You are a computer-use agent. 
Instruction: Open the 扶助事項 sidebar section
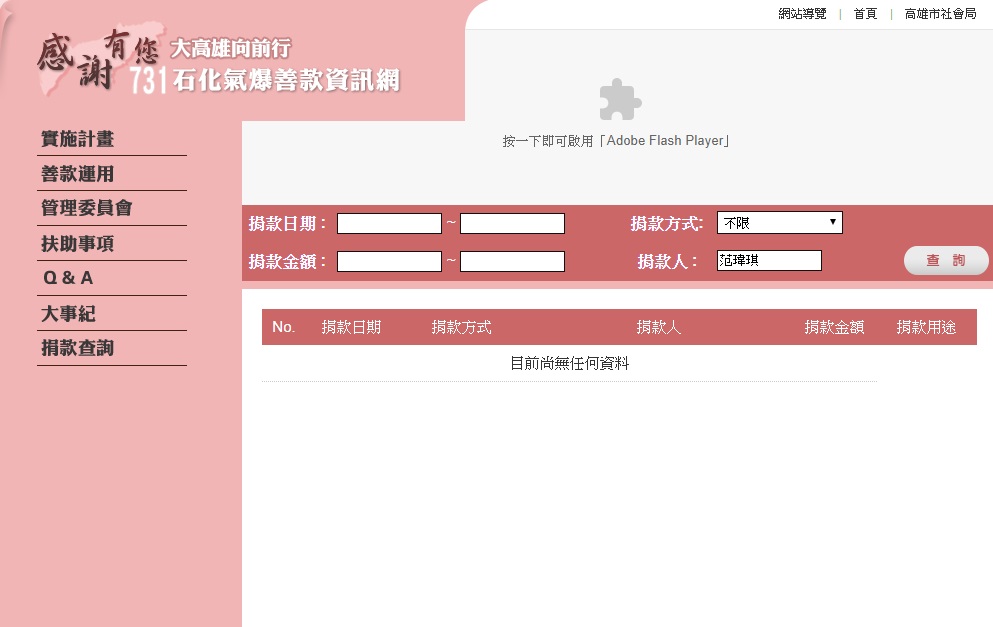click(78, 244)
